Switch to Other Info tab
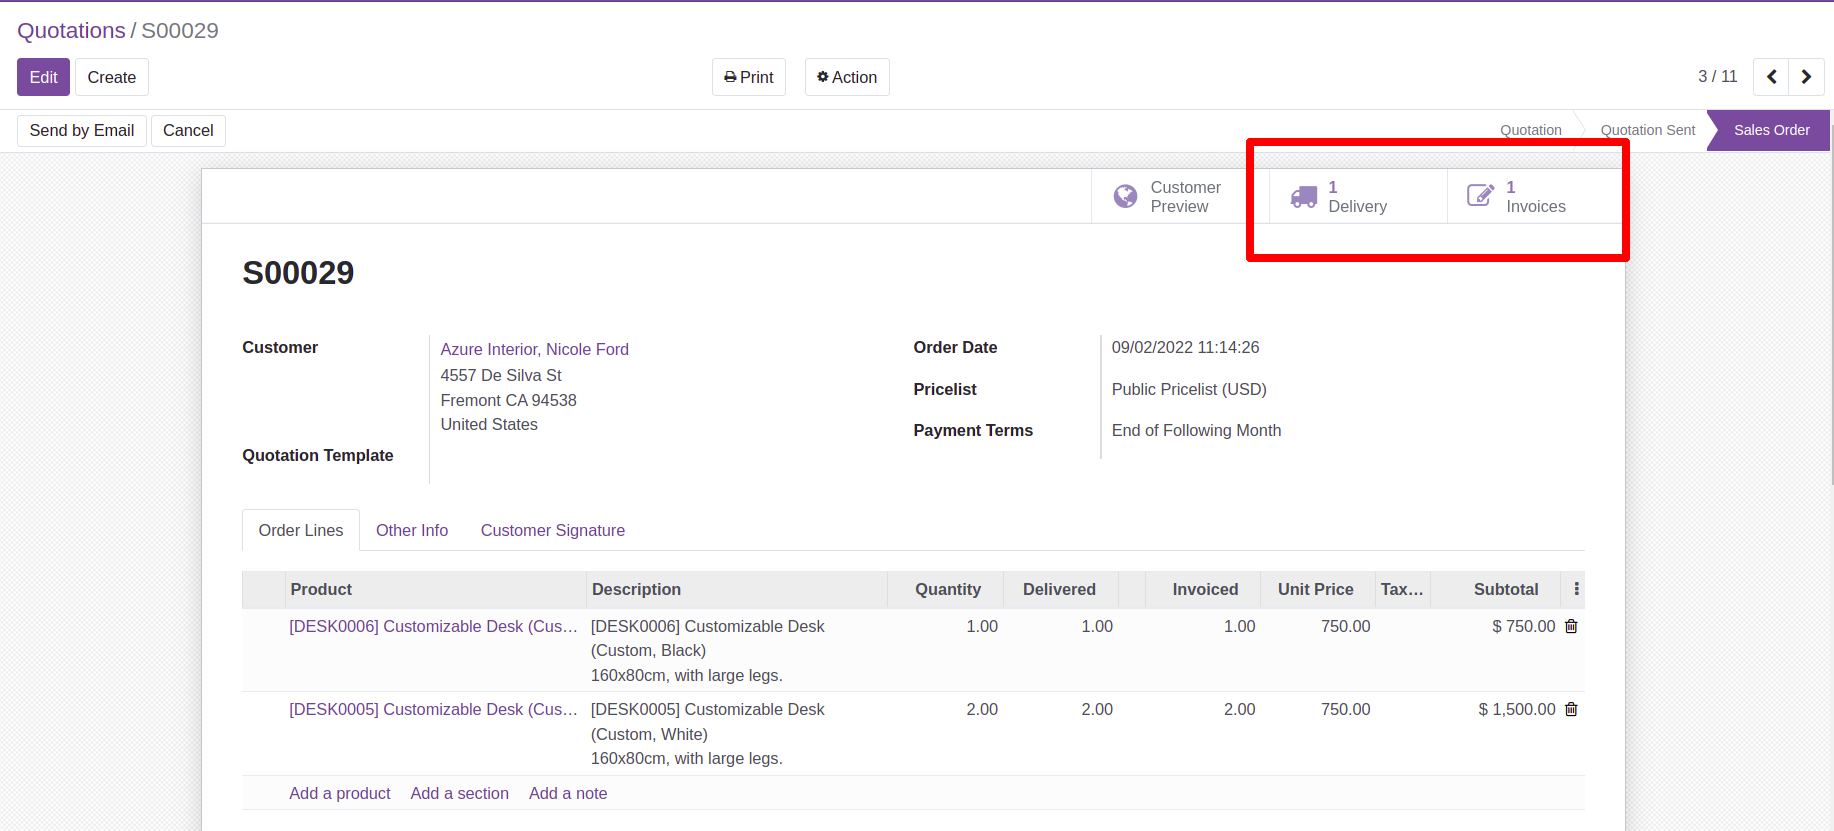Viewport: 1834px width, 831px height. click(412, 530)
